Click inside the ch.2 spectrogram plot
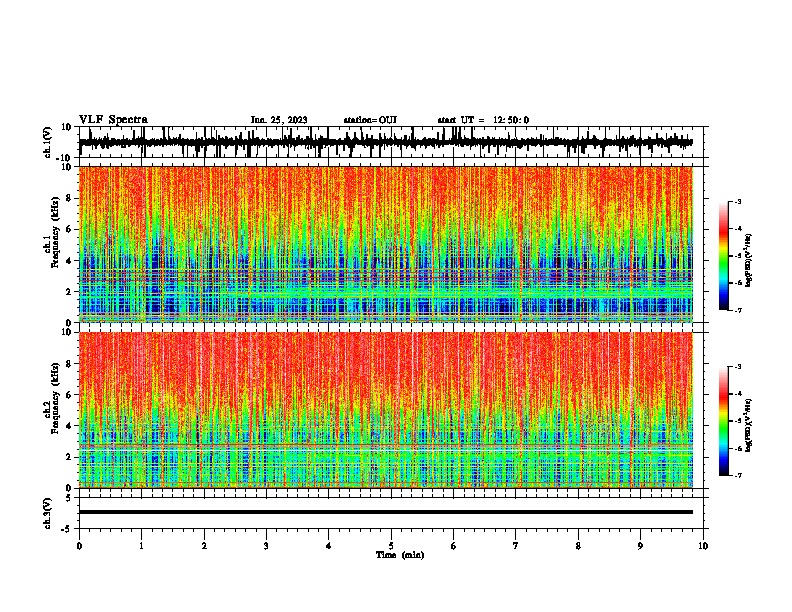 (386, 410)
